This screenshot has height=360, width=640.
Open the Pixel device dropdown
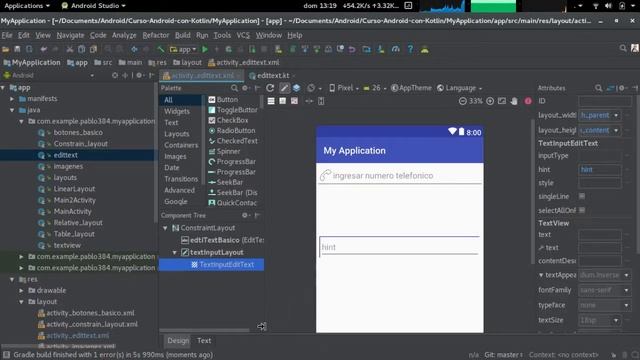[x=344, y=88]
